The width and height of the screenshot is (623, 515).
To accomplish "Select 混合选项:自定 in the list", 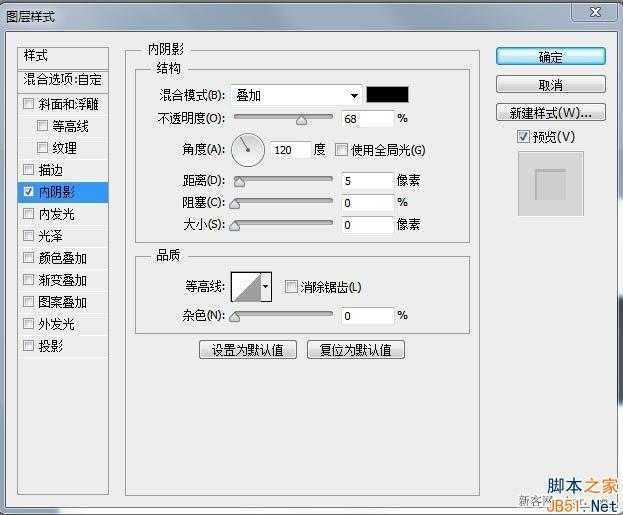I will [x=63, y=80].
